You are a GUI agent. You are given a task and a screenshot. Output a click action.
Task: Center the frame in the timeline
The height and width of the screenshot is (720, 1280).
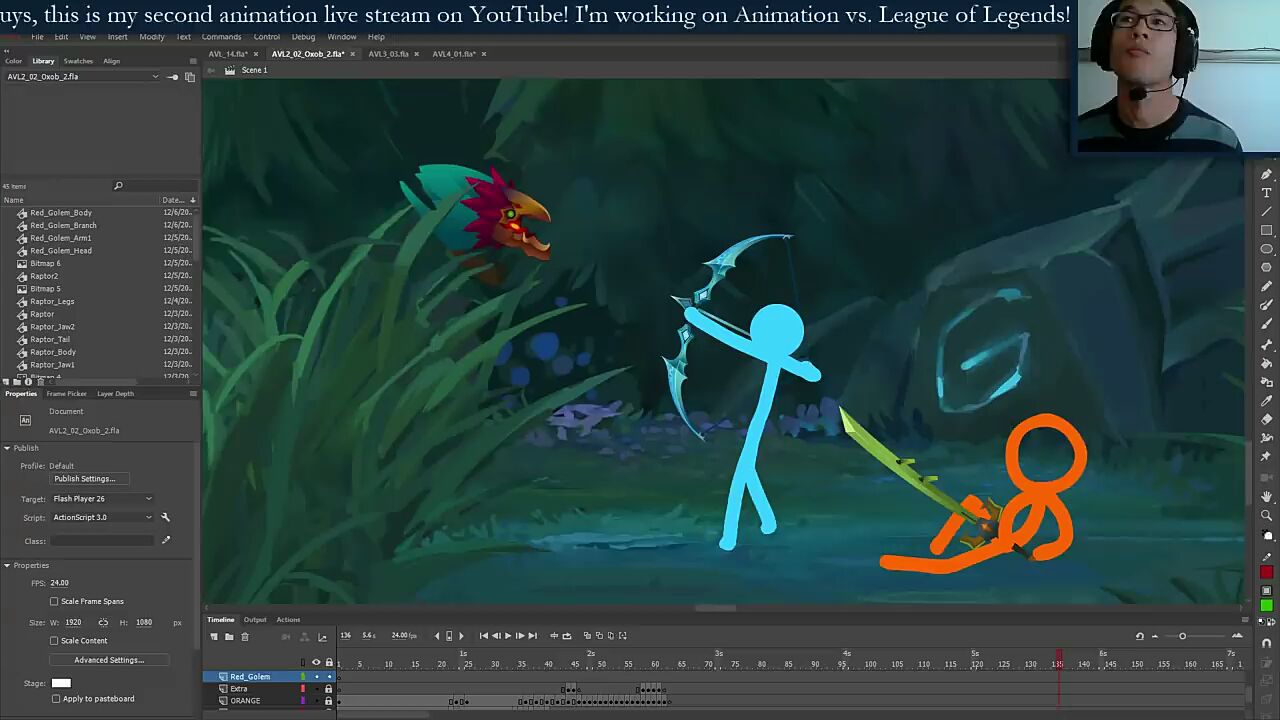coord(553,635)
